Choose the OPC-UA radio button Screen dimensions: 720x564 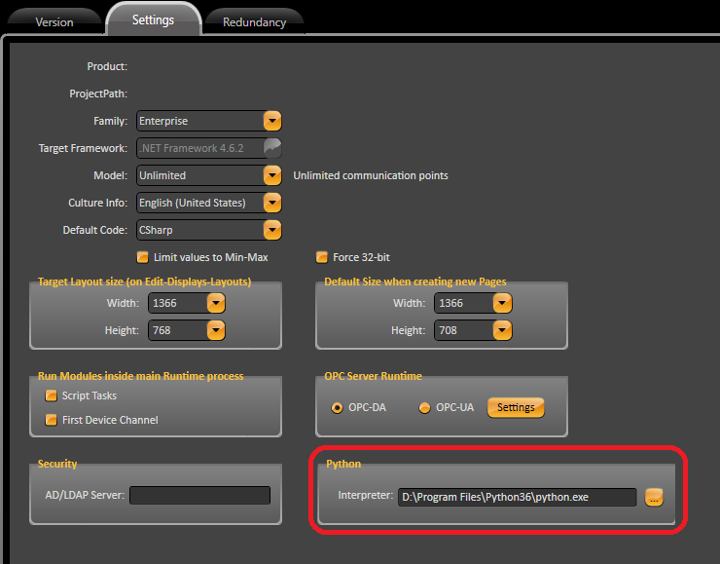click(424, 408)
